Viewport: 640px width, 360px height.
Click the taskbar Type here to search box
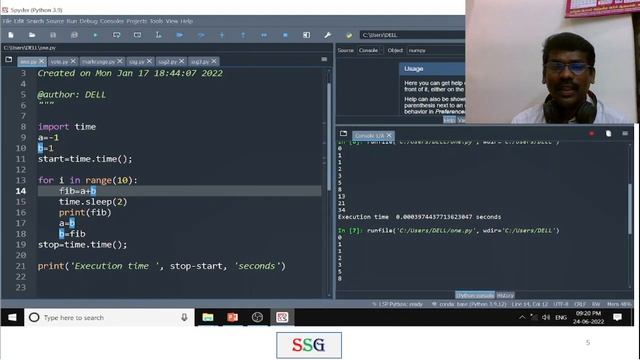(109, 317)
